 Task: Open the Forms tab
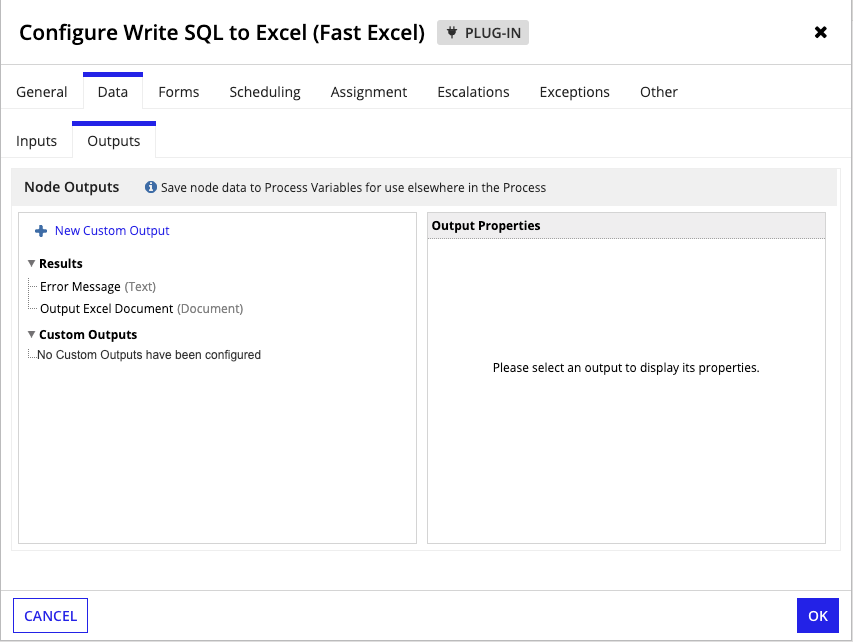pos(179,92)
